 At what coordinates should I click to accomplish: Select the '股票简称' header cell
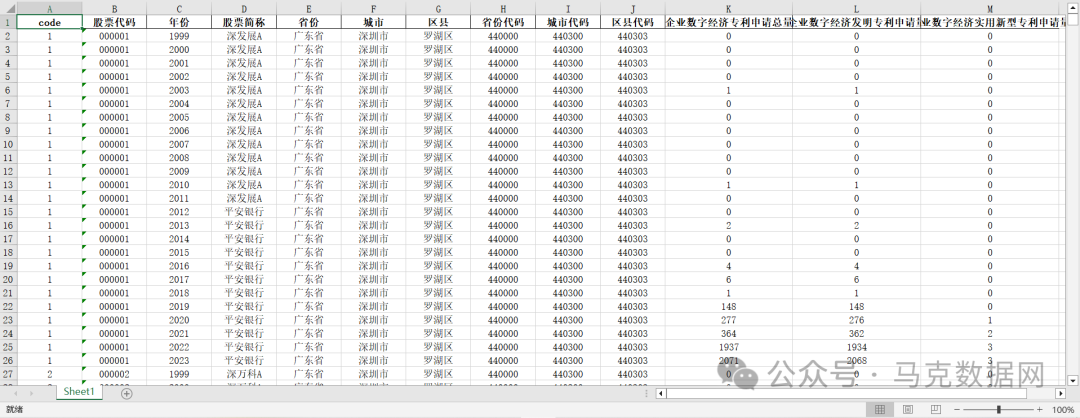pyautogui.click(x=244, y=22)
